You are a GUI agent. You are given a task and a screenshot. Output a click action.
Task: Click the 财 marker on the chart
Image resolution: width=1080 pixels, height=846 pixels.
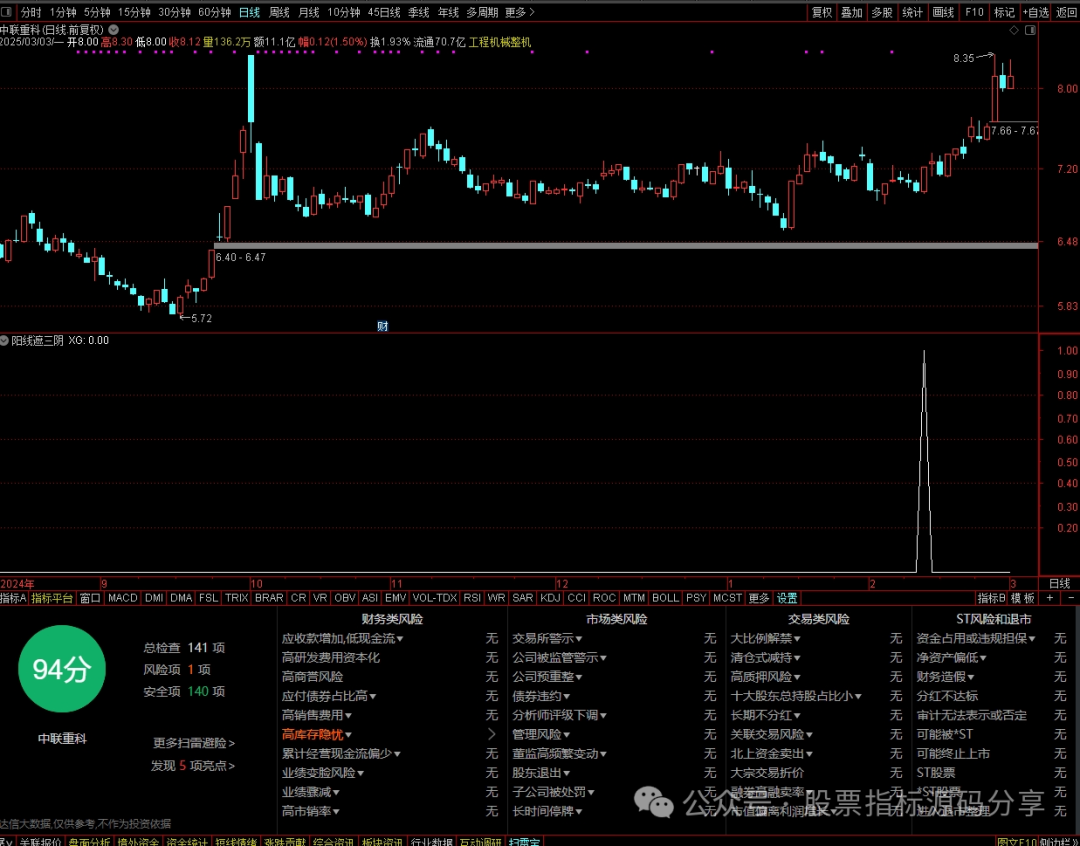(x=382, y=327)
